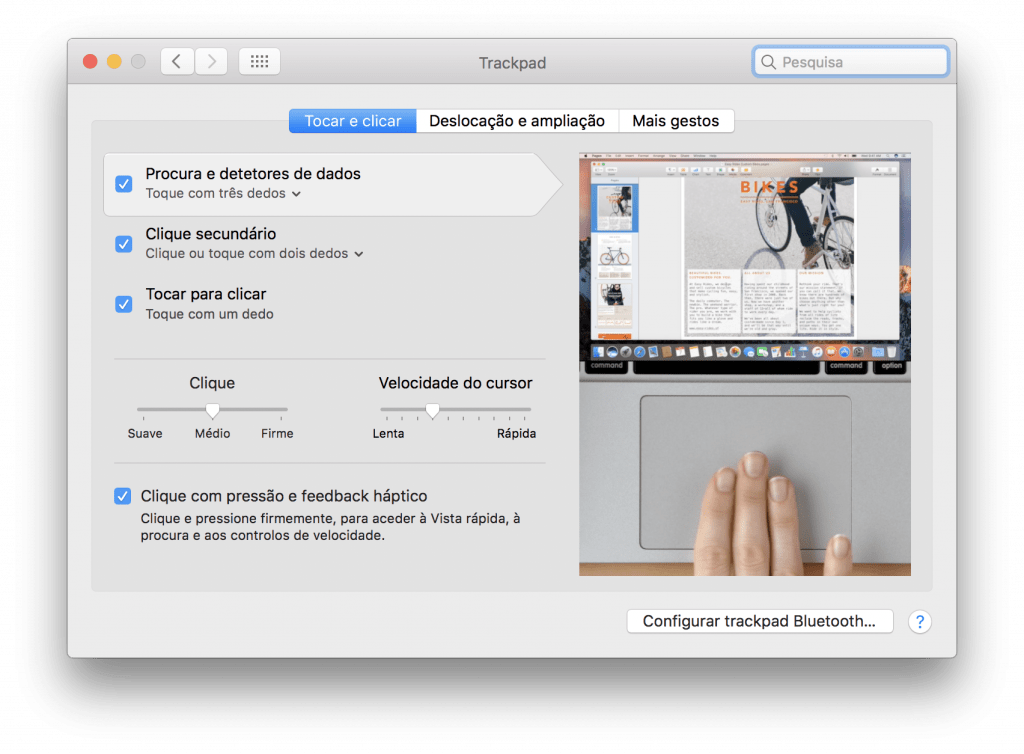Disable 'Clique com pressão e feedback háptico'
Screen dimensions: 1024x754
pyautogui.click(x=123, y=496)
